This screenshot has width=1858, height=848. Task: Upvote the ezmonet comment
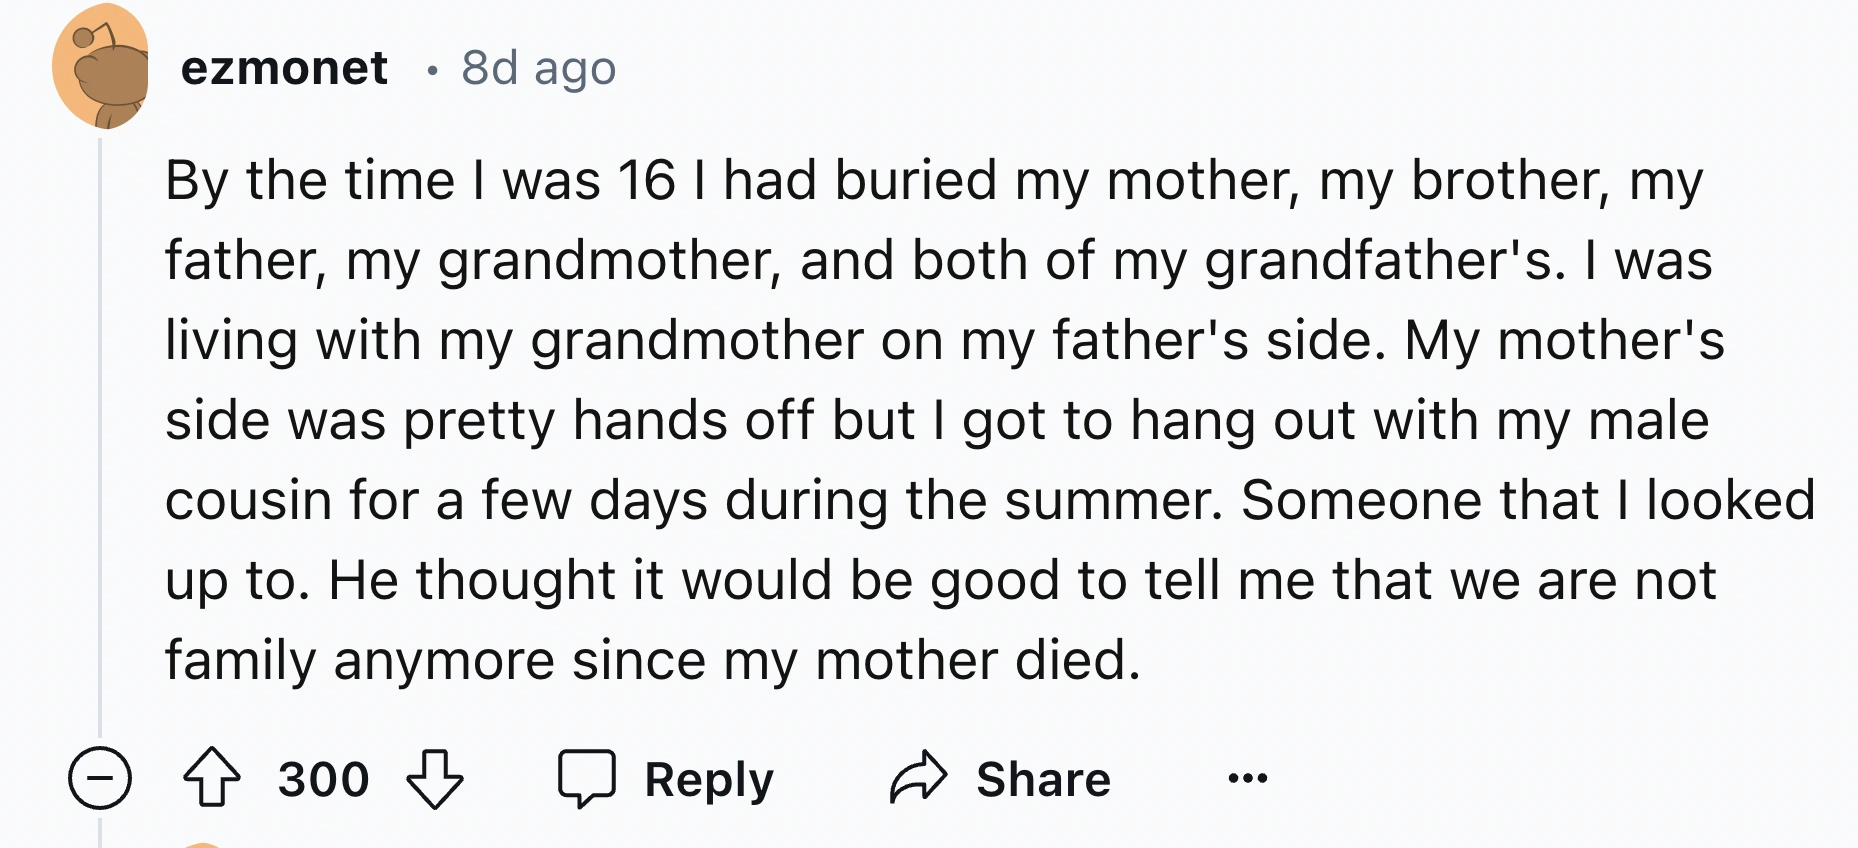pyautogui.click(x=211, y=778)
